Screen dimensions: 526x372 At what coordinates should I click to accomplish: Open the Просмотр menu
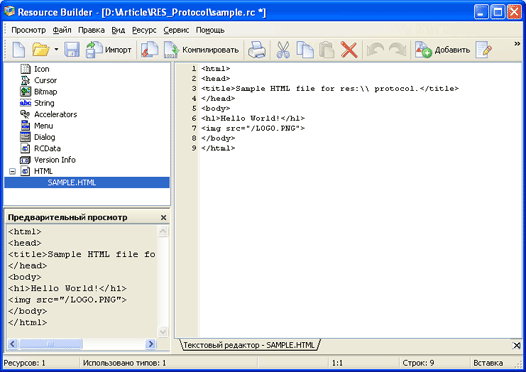tap(29, 30)
